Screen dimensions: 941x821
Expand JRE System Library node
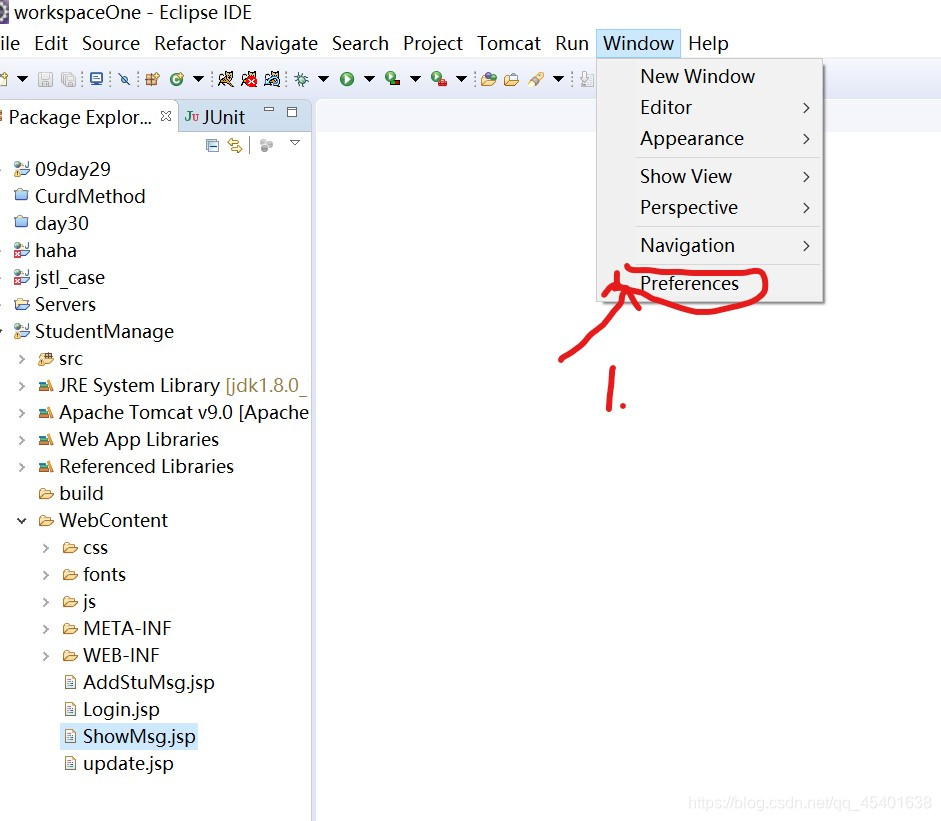point(22,386)
